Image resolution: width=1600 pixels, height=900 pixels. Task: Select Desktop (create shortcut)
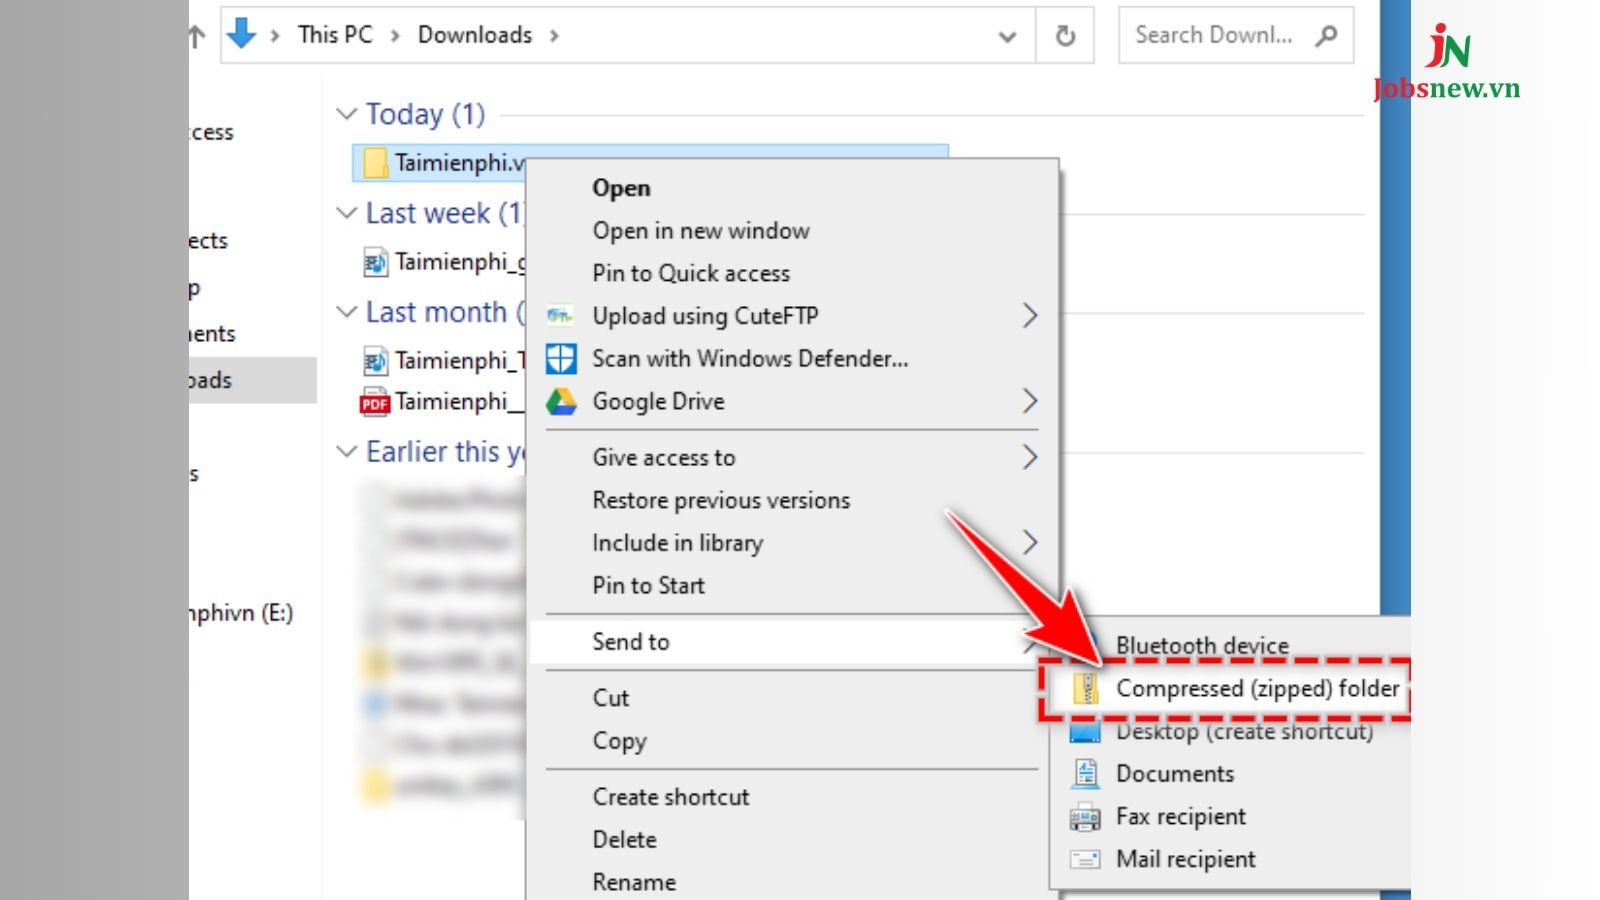point(1245,732)
